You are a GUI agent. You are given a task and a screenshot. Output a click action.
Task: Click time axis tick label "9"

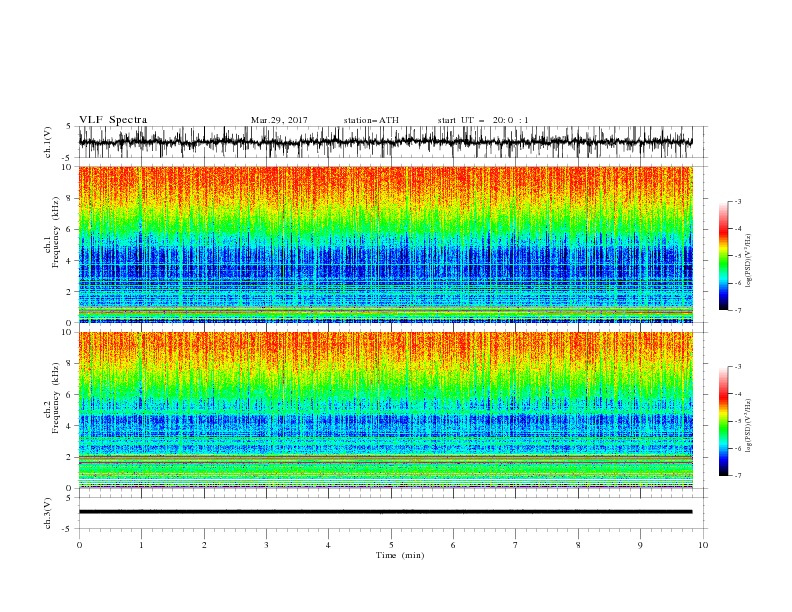click(640, 545)
